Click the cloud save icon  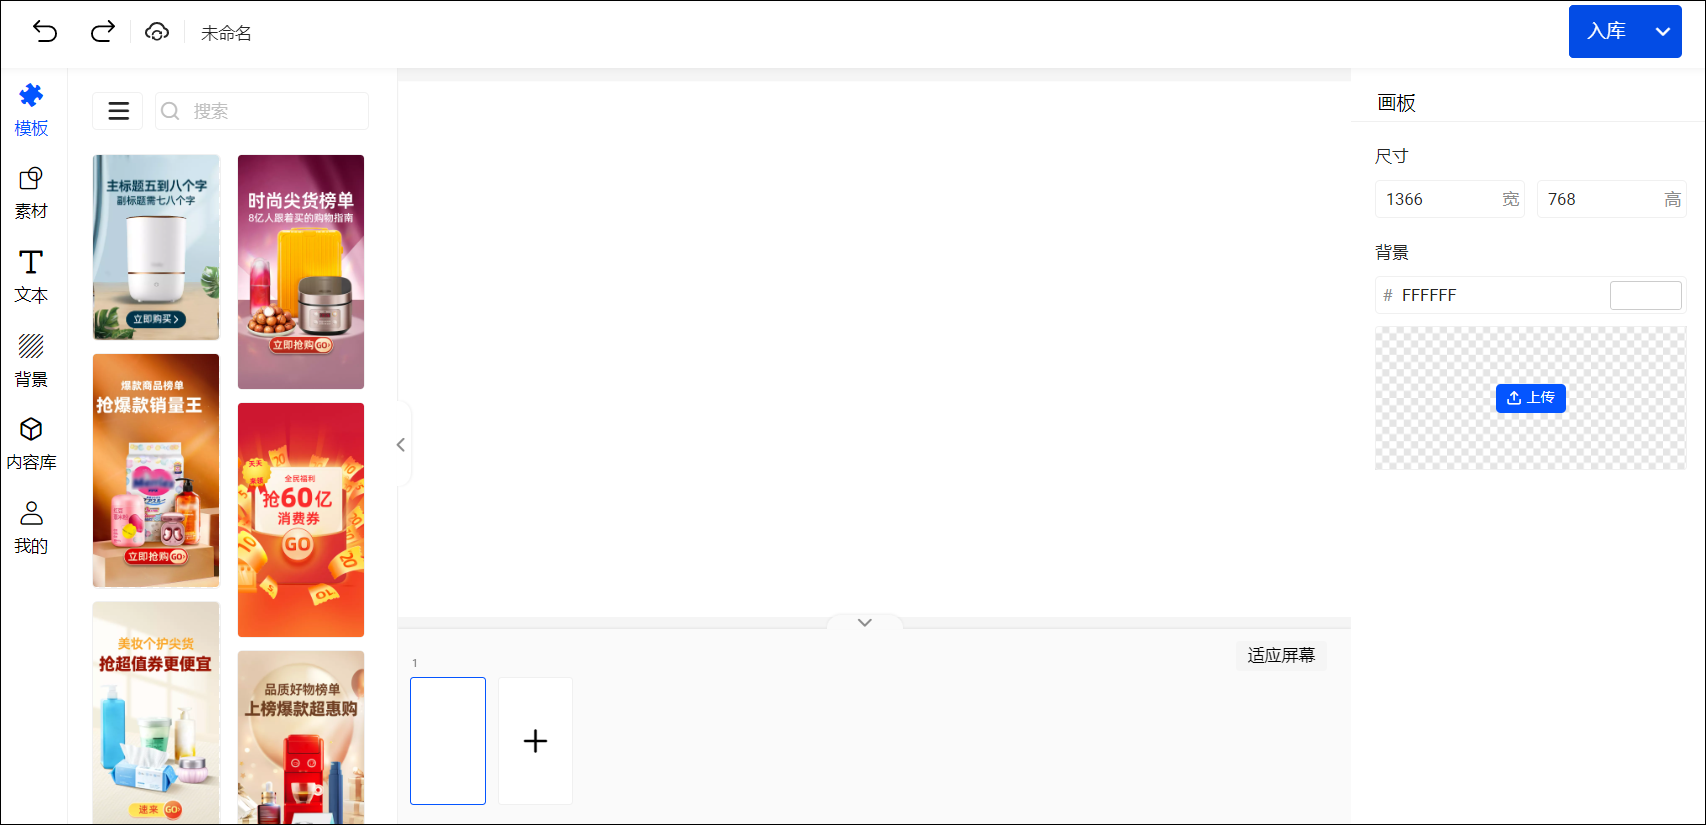[x=157, y=32]
